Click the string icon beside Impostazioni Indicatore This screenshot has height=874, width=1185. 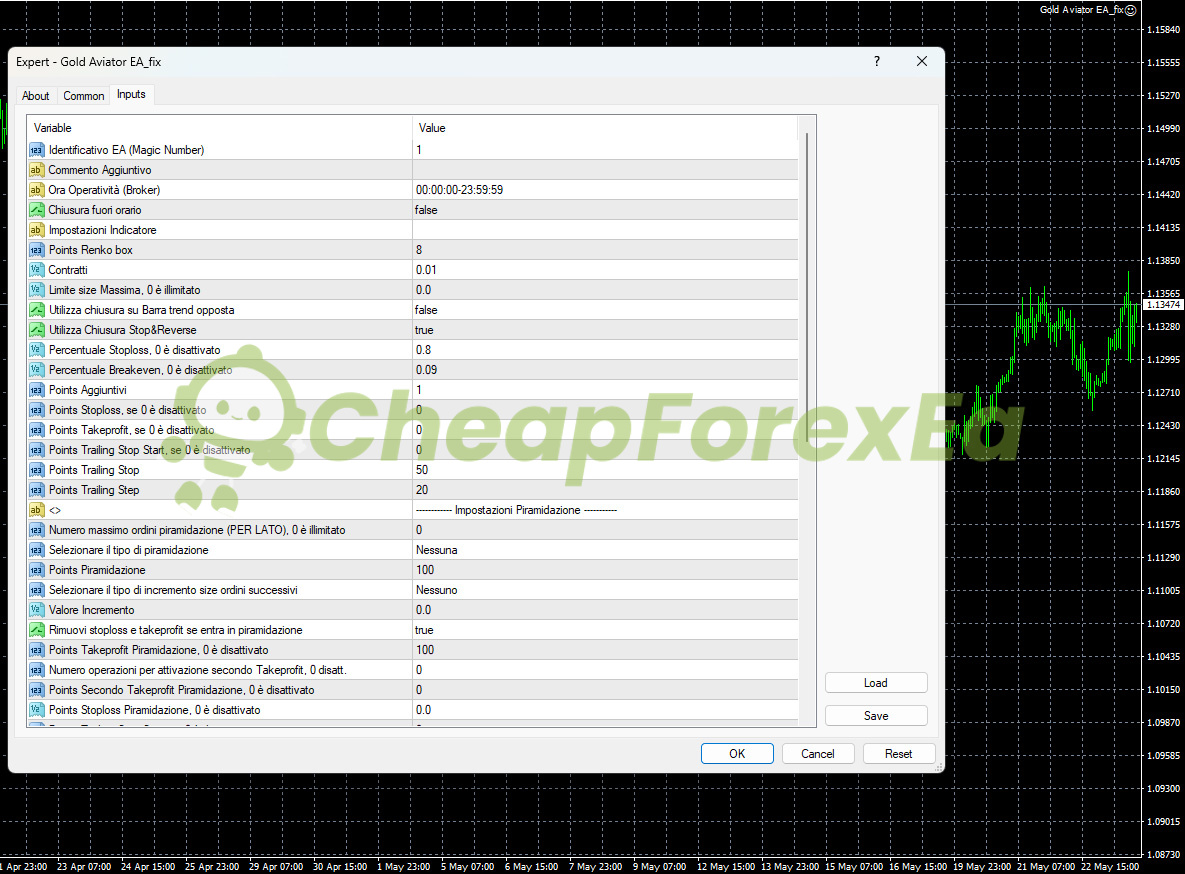click(36, 230)
